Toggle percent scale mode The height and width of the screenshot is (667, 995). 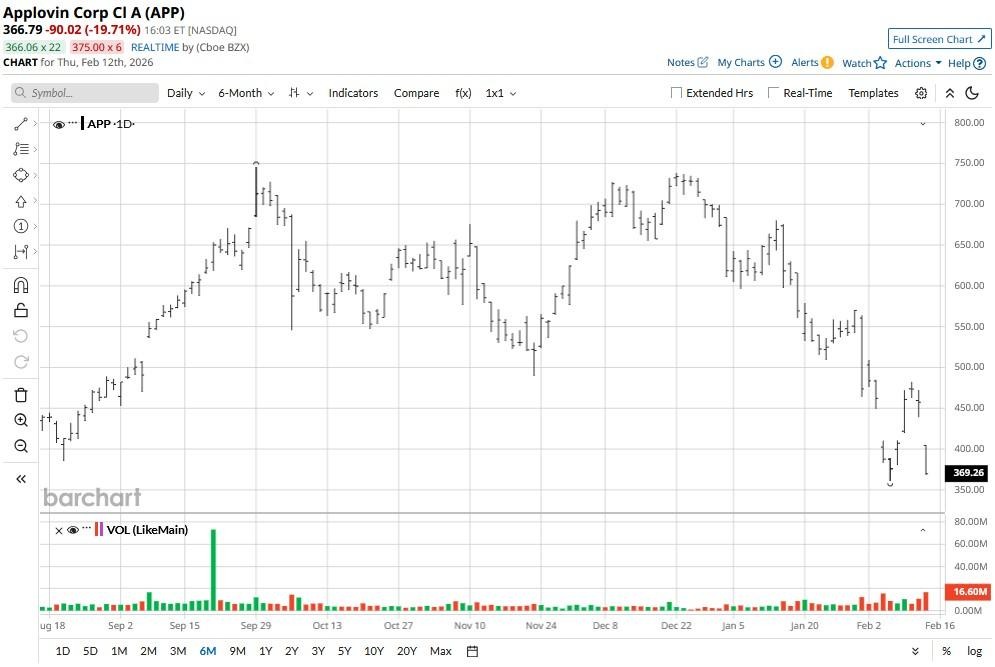(946, 651)
